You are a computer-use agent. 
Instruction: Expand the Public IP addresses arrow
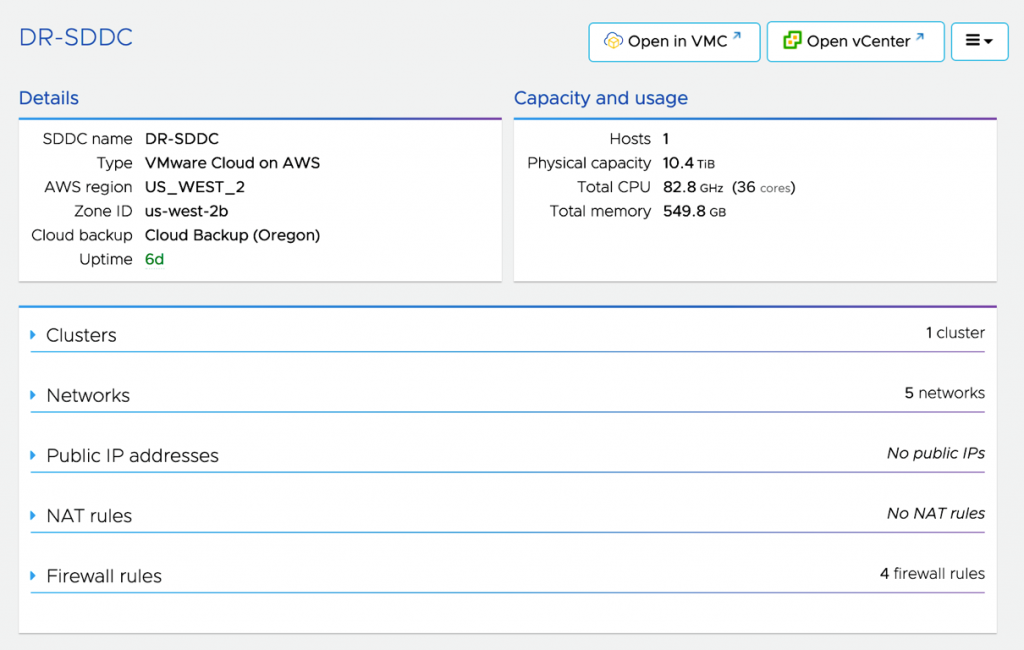click(x=33, y=456)
